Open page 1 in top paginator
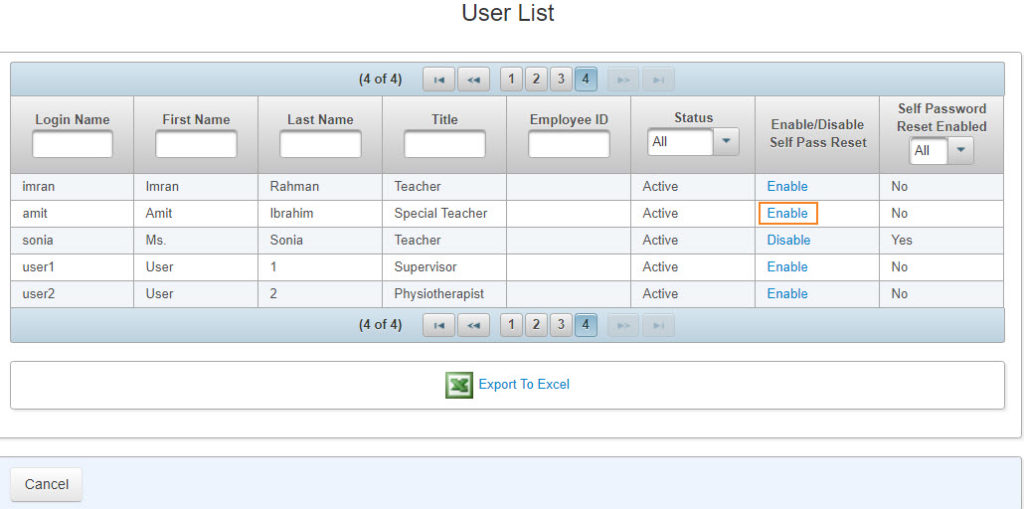Viewport: 1024px width, 509px height. (x=511, y=80)
